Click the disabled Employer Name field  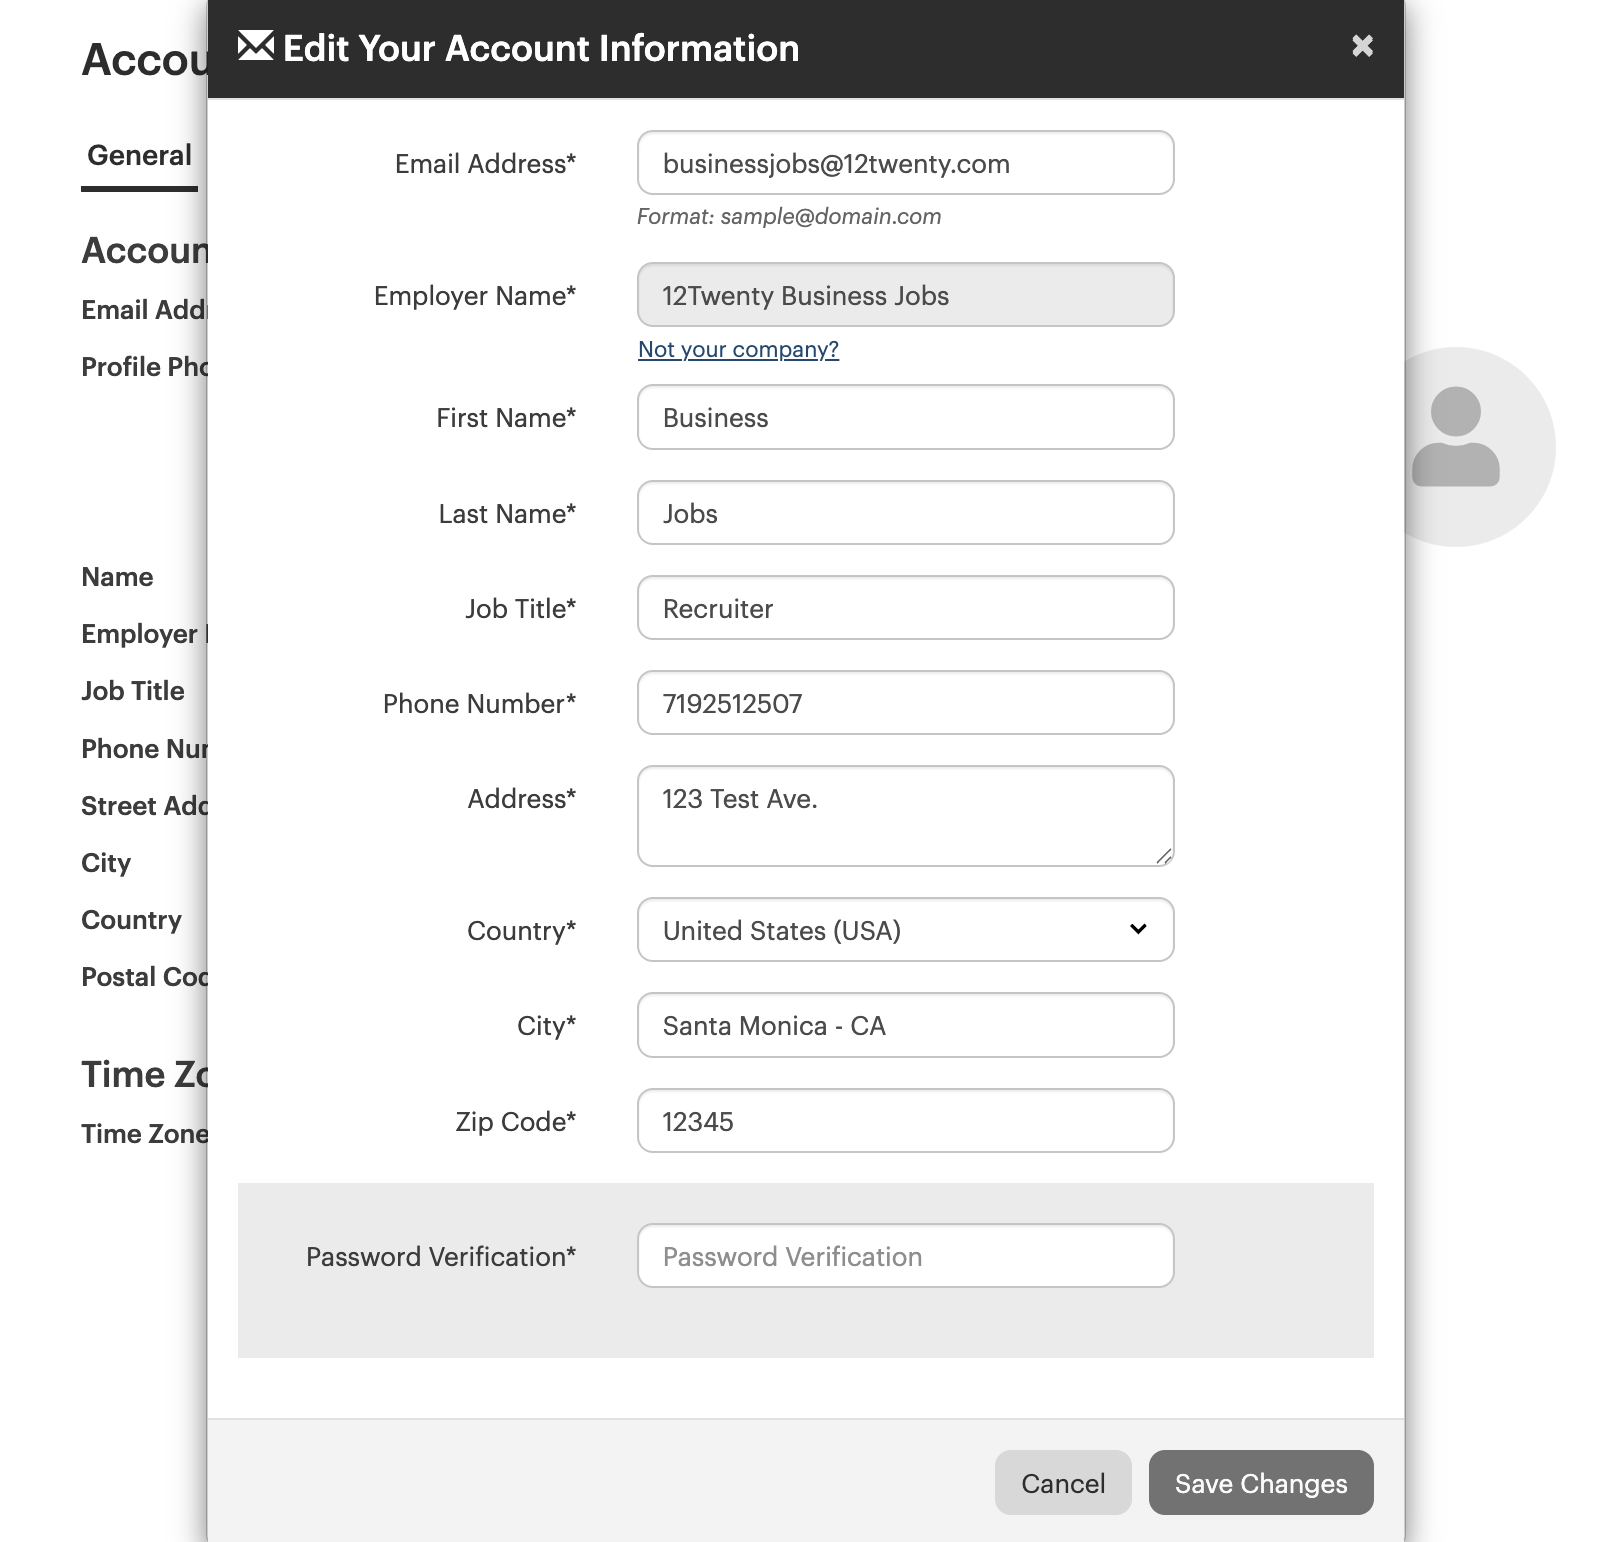905,295
